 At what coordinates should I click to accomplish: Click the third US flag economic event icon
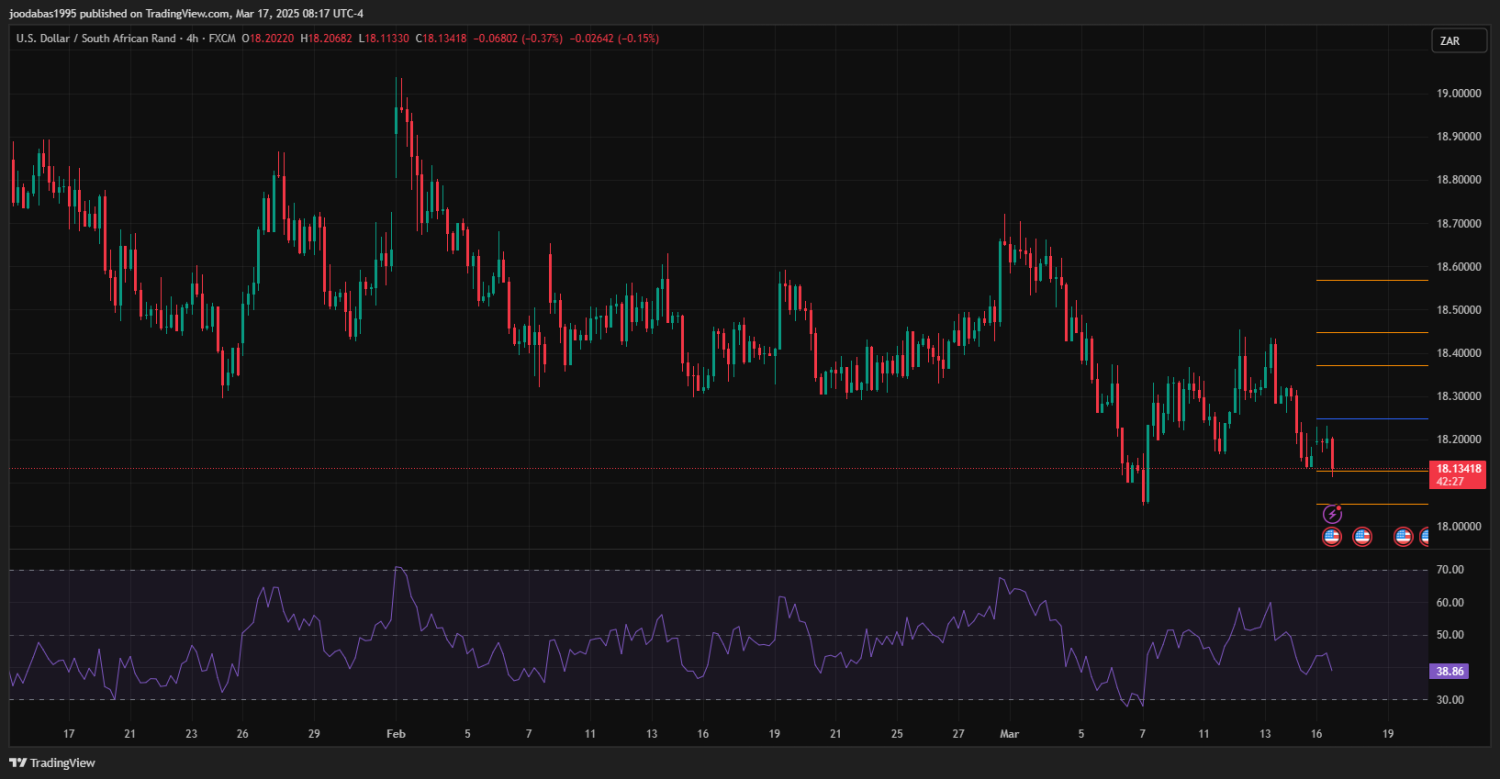point(1403,537)
